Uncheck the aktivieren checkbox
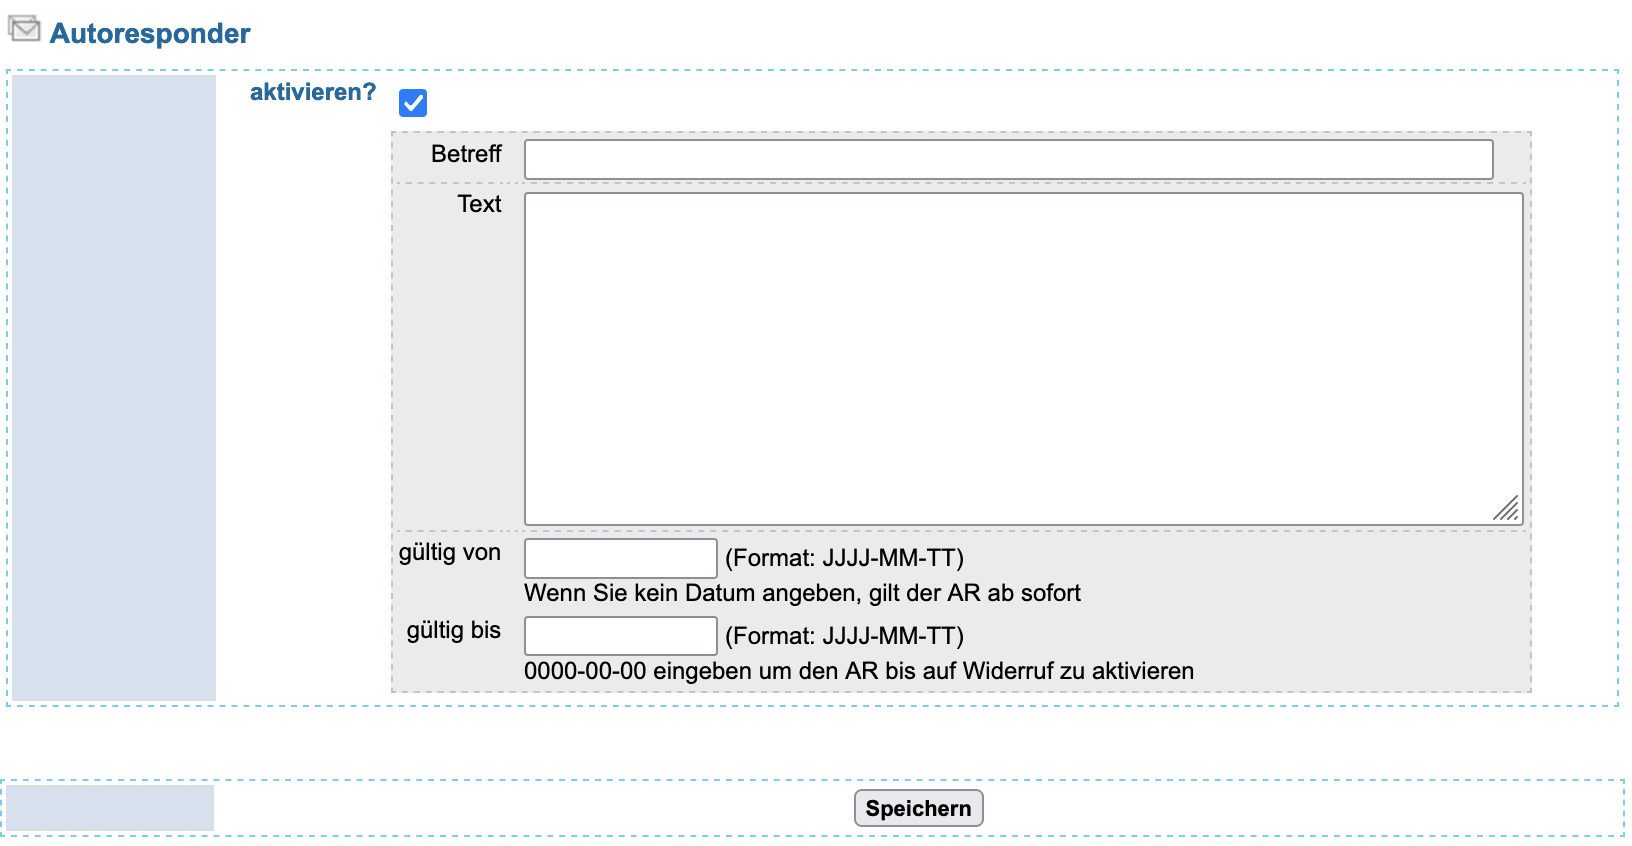 [413, 103]
